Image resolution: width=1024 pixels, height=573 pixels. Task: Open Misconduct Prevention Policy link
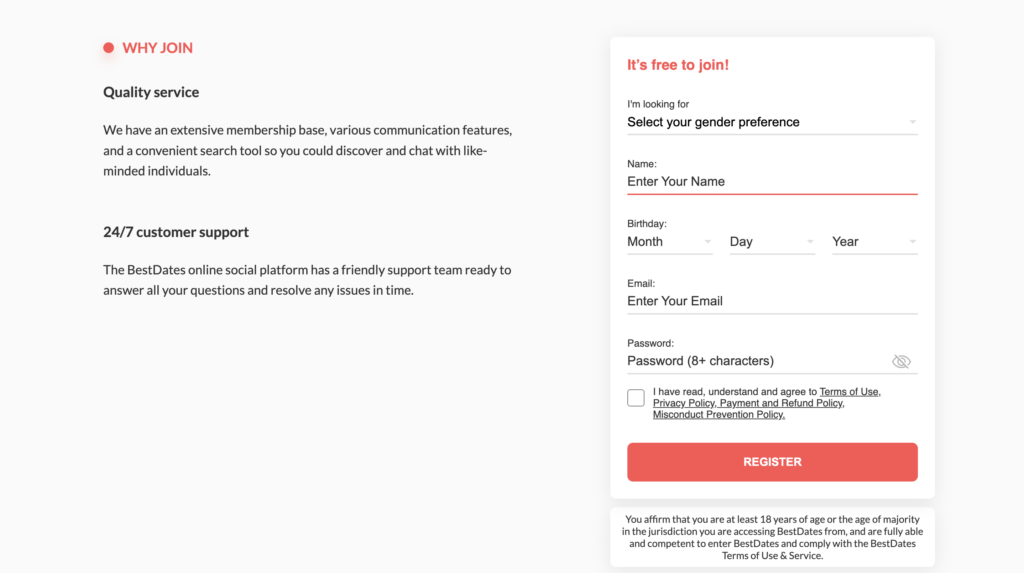coord(718,415)
